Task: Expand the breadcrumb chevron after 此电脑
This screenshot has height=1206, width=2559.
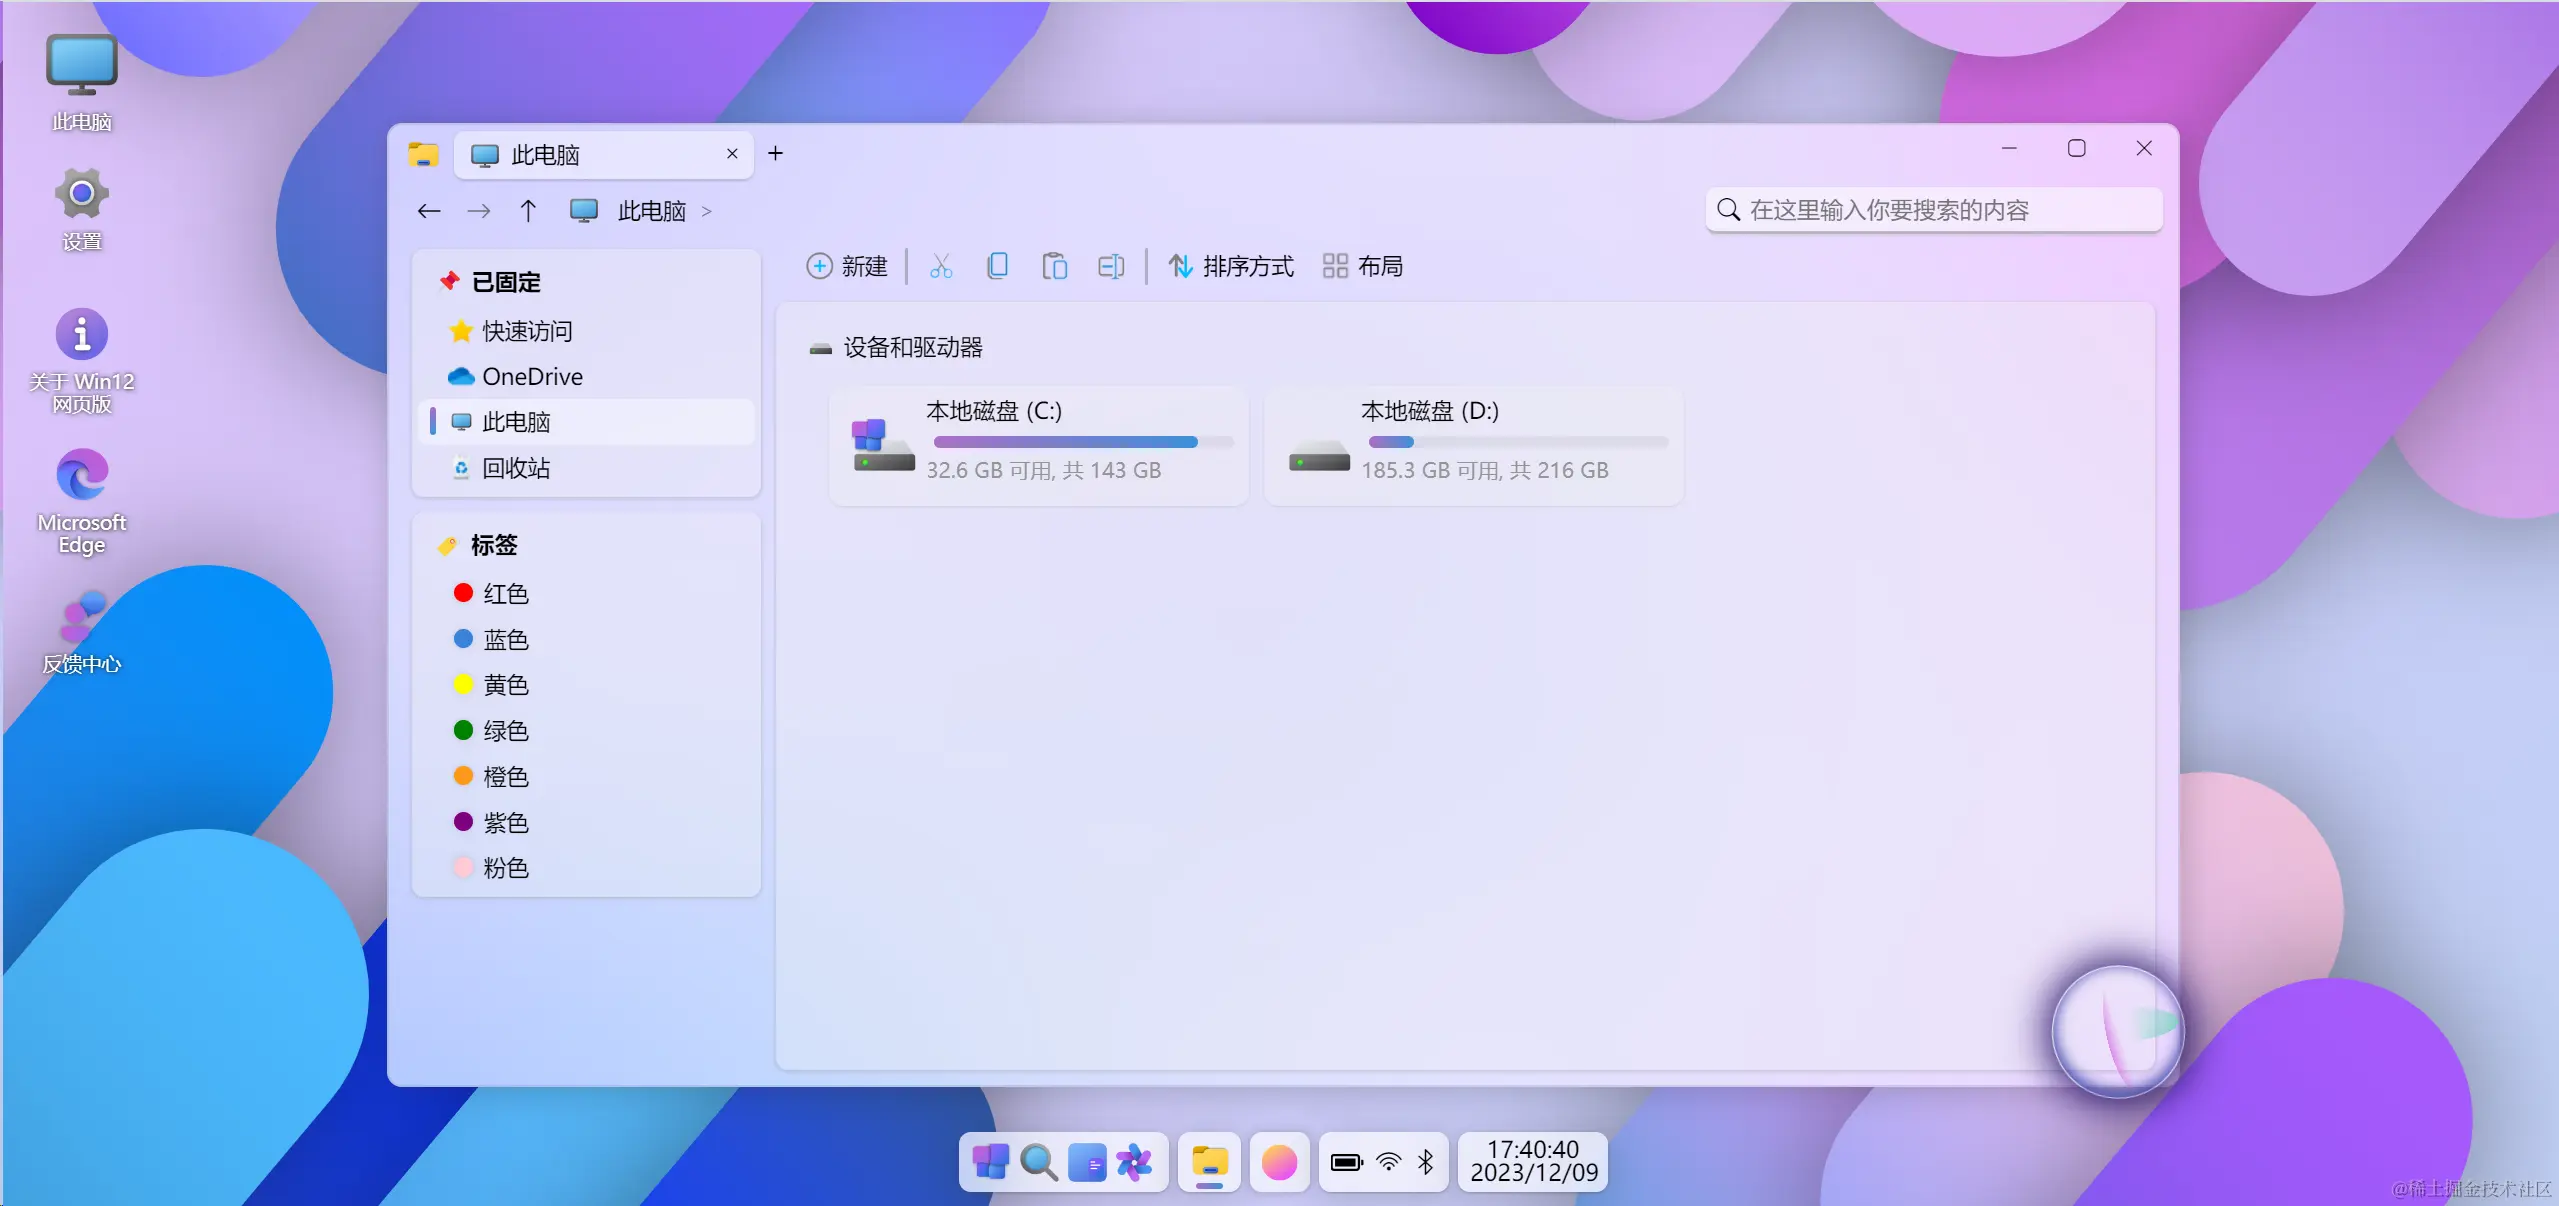Action: (707, 211)
